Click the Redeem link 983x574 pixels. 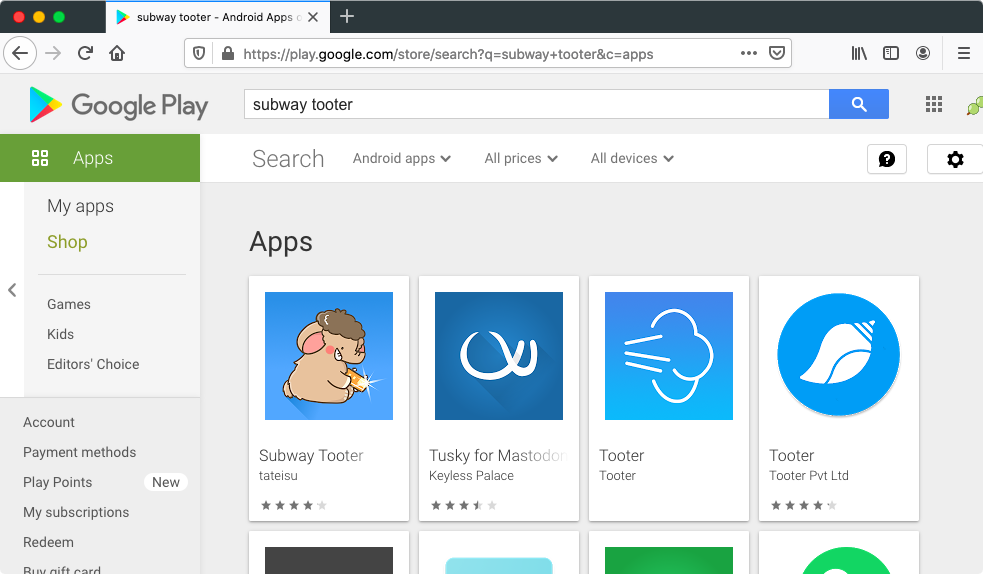(48, 543)
